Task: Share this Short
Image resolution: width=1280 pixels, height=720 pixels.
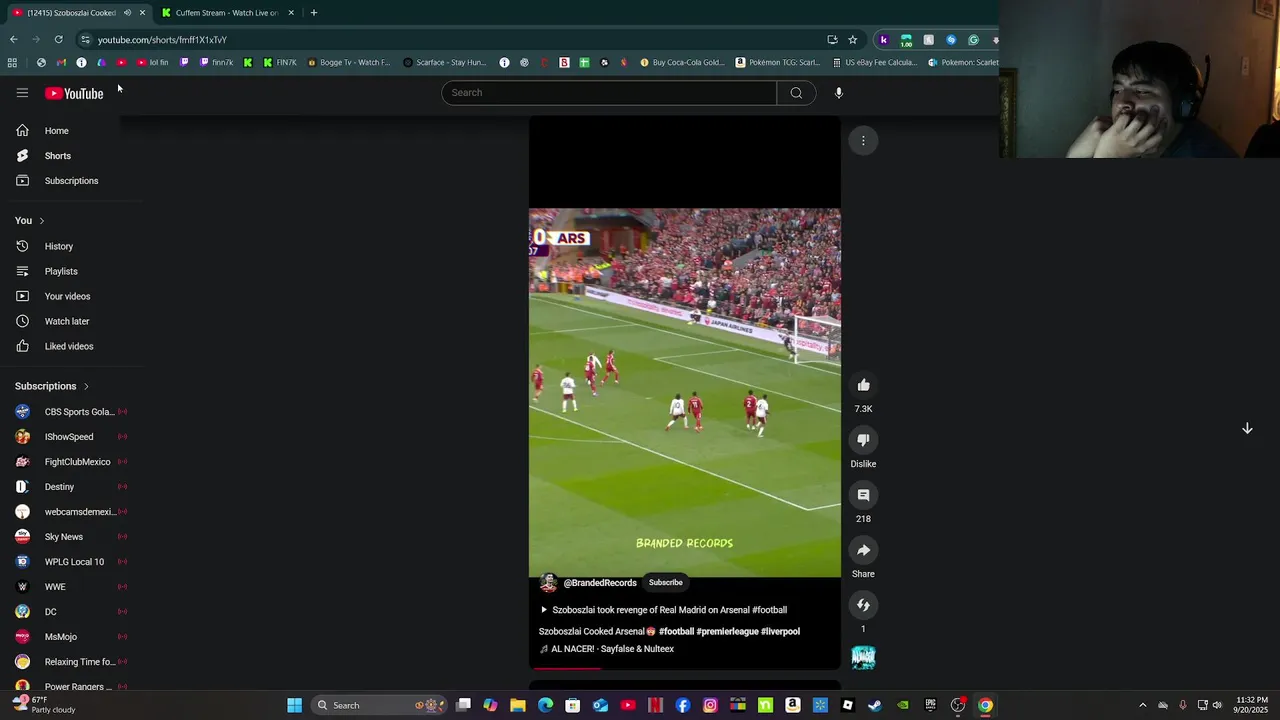Action: point(863,550)
